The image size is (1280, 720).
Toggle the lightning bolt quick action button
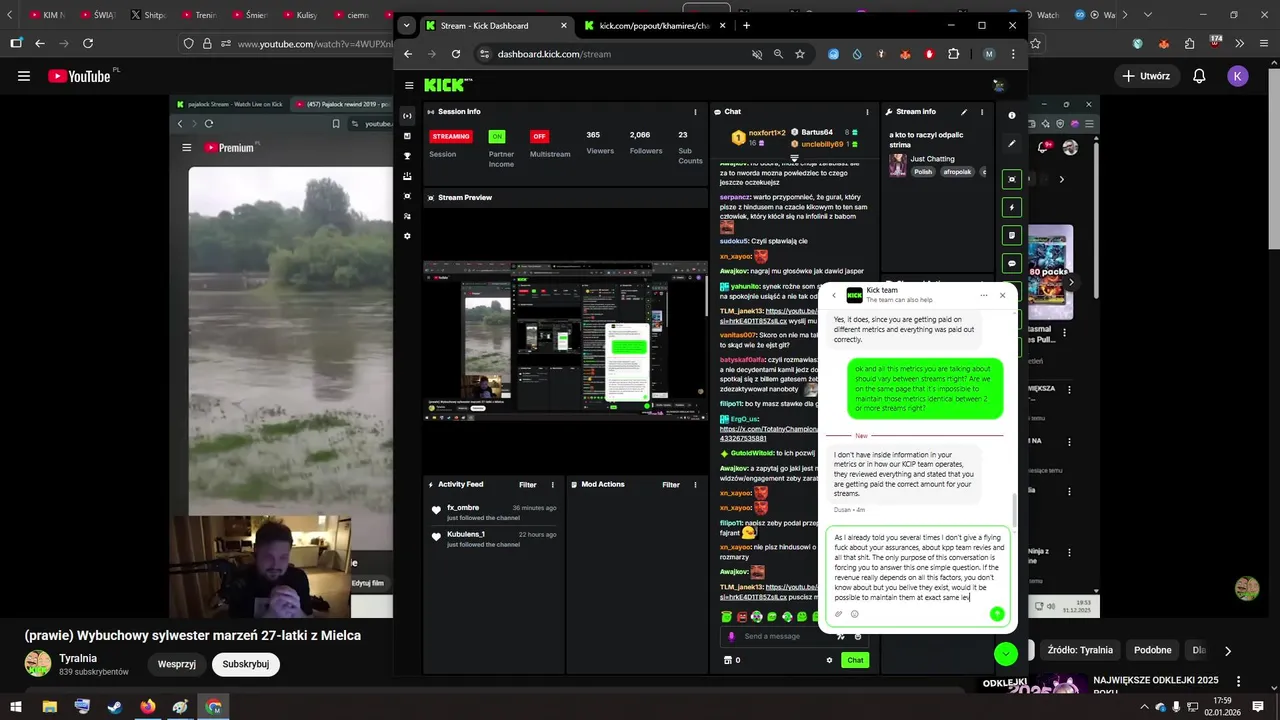point(1012,208)
